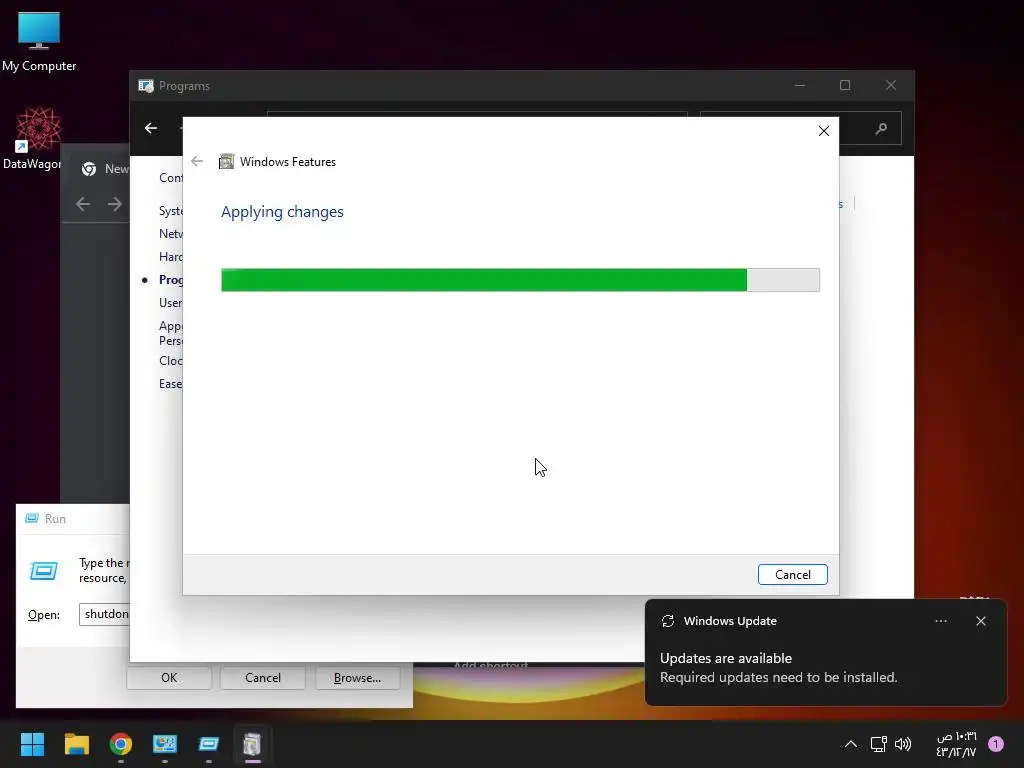
Task: Open the DataWagon desktop shortcut
Action: 33,138
